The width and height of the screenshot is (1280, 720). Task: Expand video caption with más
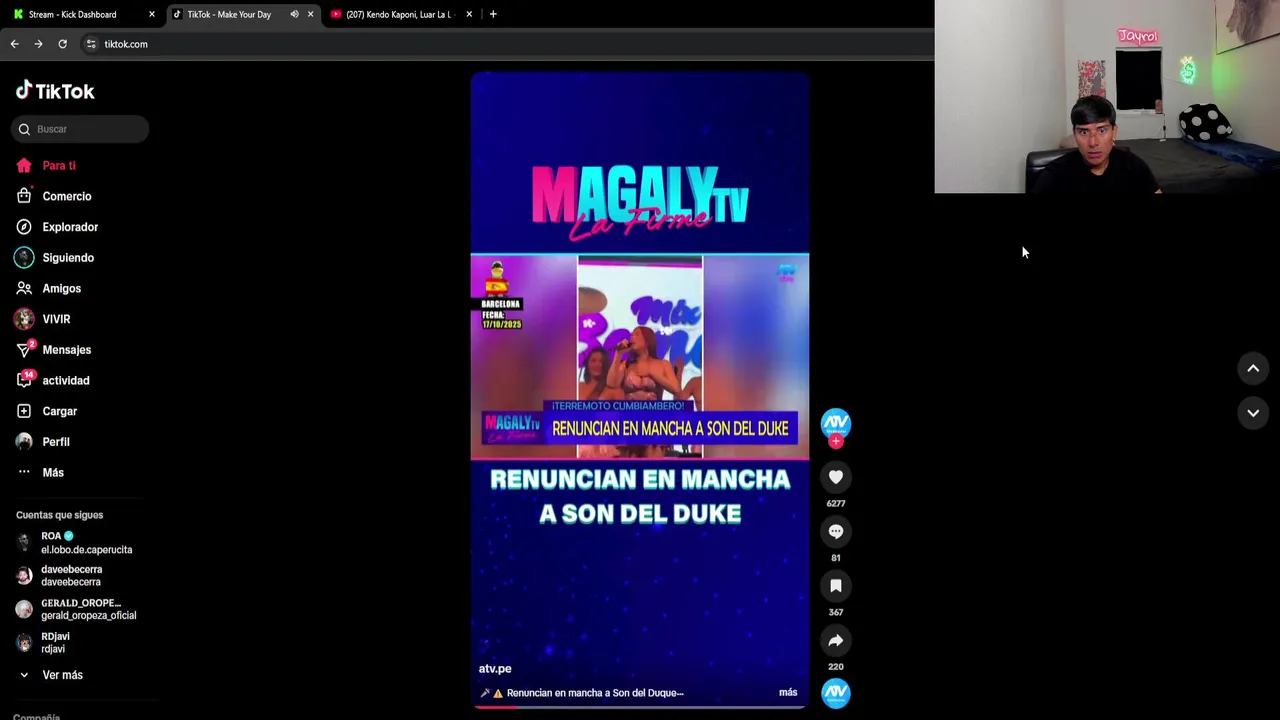point(788,693)
